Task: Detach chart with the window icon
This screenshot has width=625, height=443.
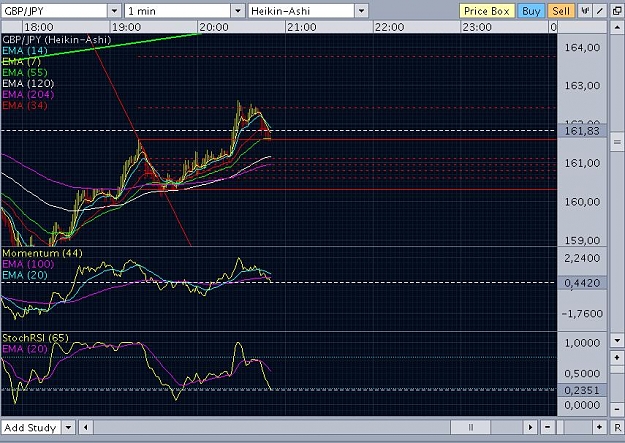Action: pos(617,11)
